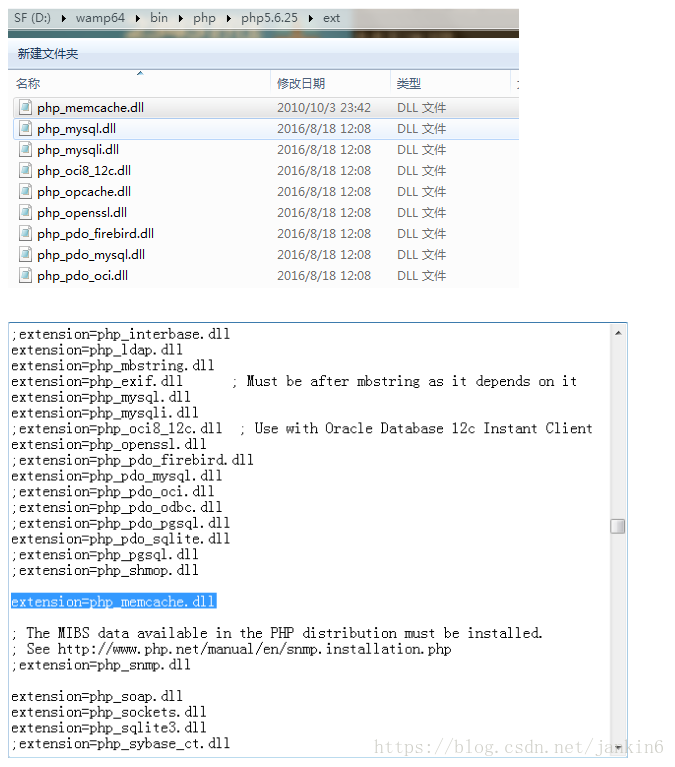Select the php_memcache.dll file name
Viewport: 675px width, 767px height.
click(x=90, y=108)
